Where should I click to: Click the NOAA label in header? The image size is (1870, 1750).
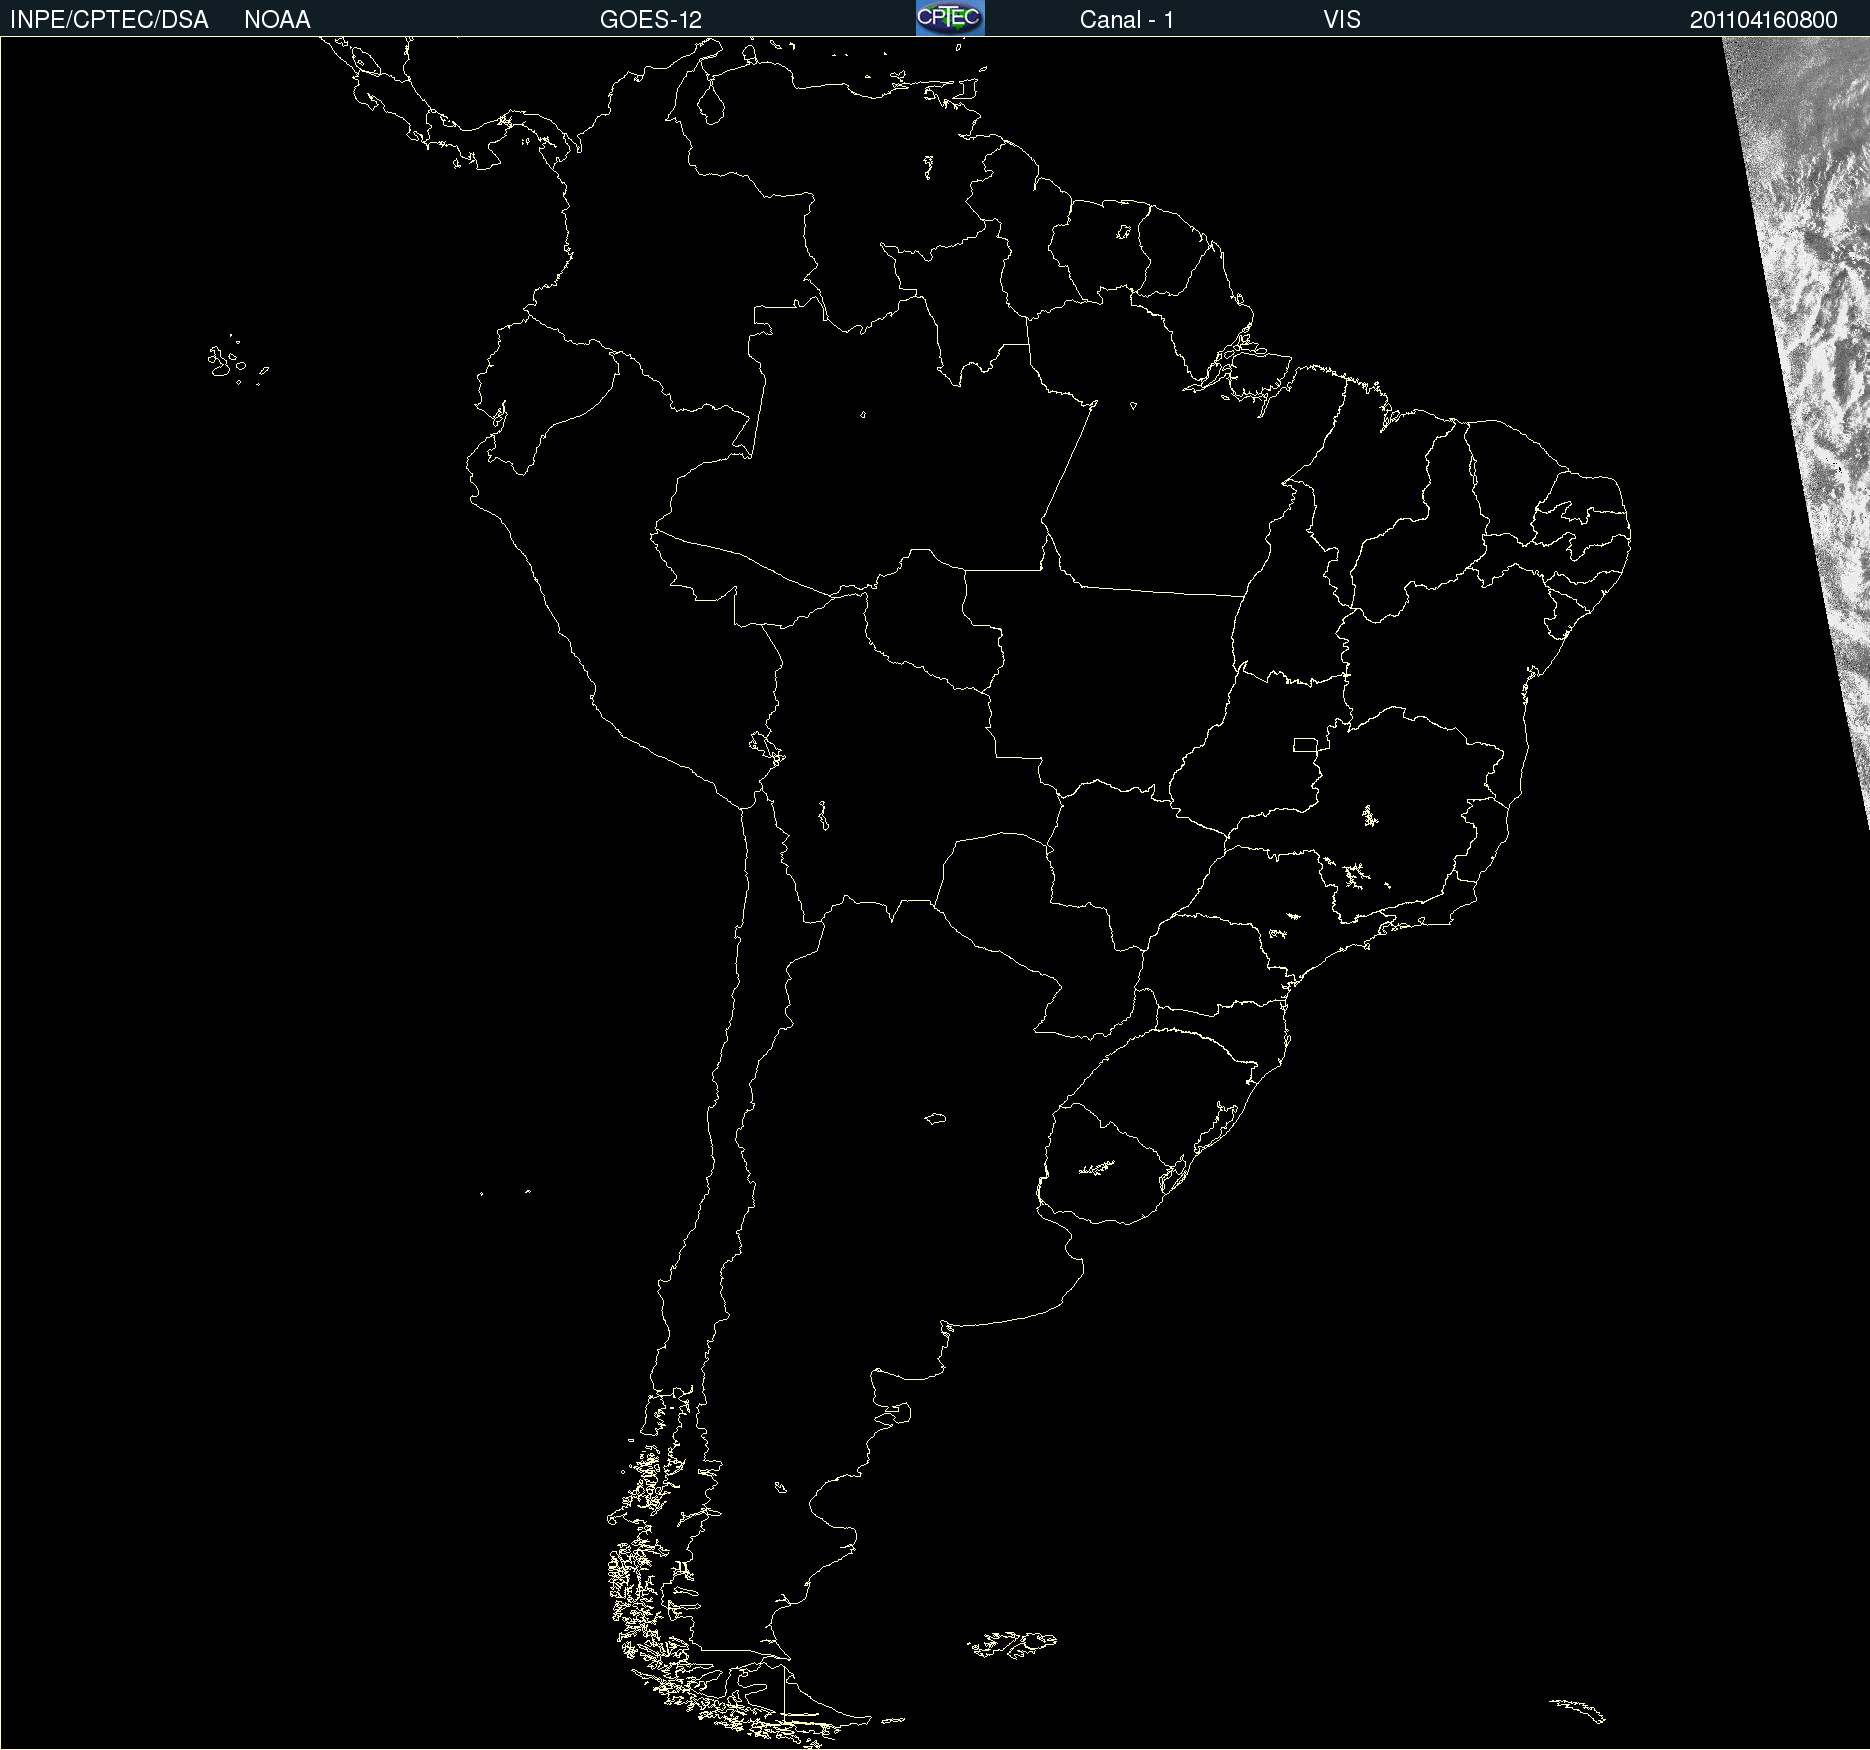(277, 20)
